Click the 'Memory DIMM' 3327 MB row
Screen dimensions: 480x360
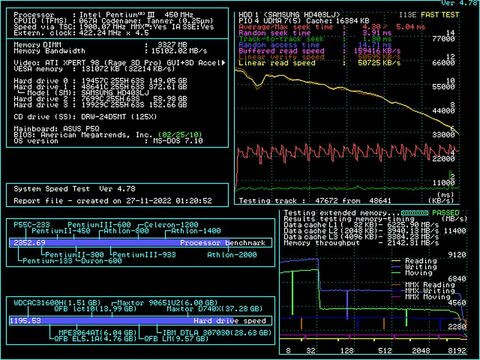tap(100, 45)
